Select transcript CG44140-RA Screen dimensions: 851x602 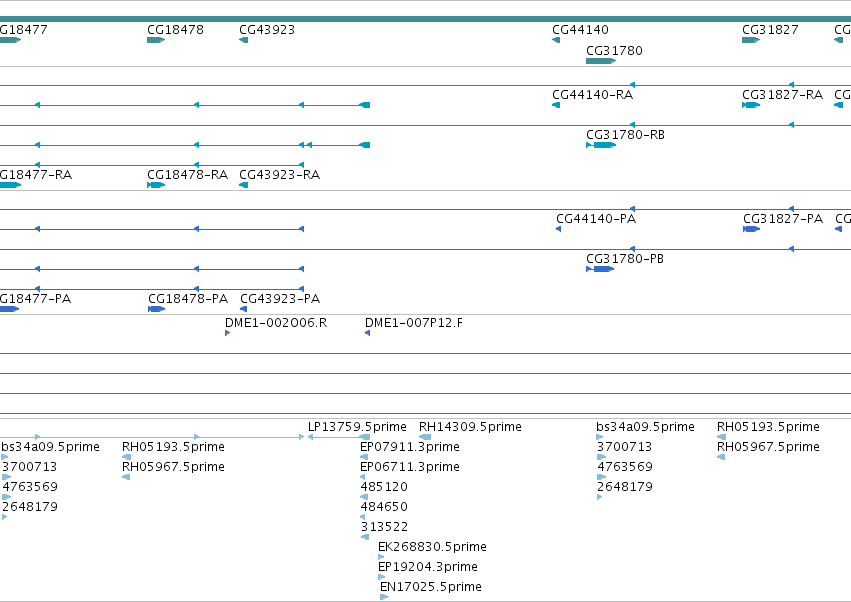point(556,105)
